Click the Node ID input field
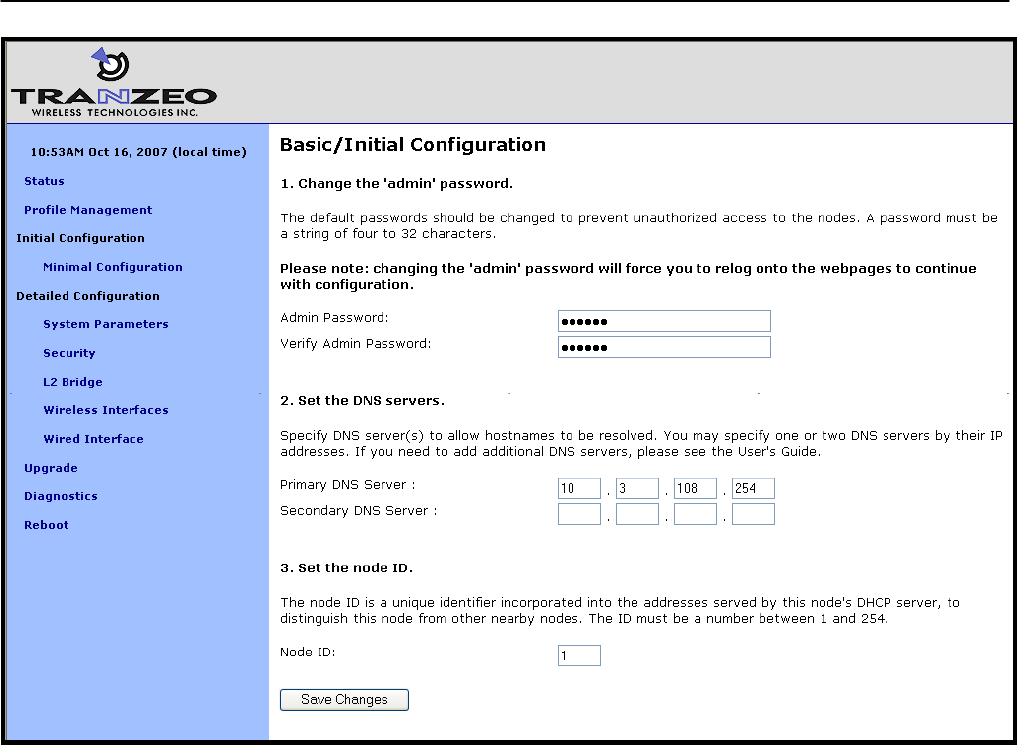This screenshot has width=1017, height=745. 579,656
